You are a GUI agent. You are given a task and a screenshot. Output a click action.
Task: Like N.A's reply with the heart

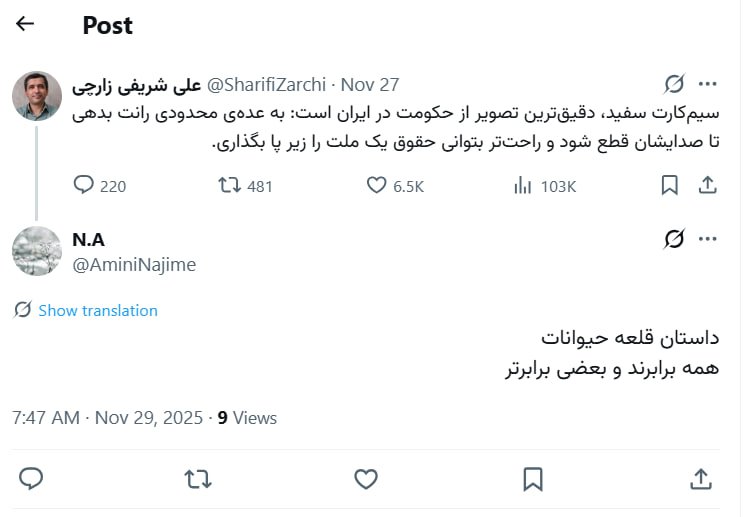366,478
